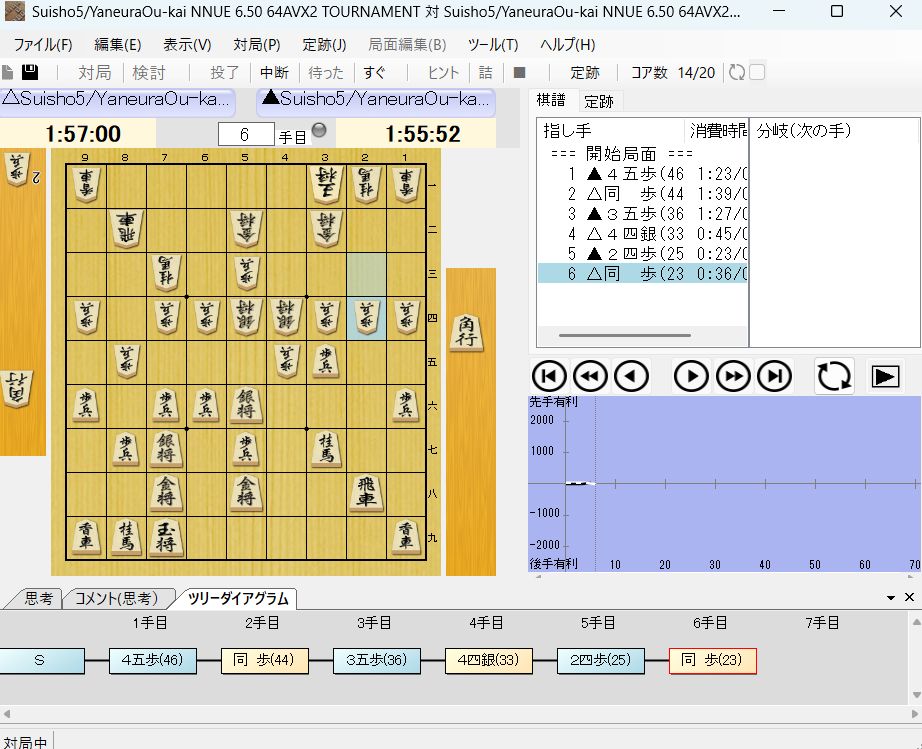Click the refresh arrows icon in toolbar
The height and width of the screenshot is (749, 922).
tap(737, 72)
